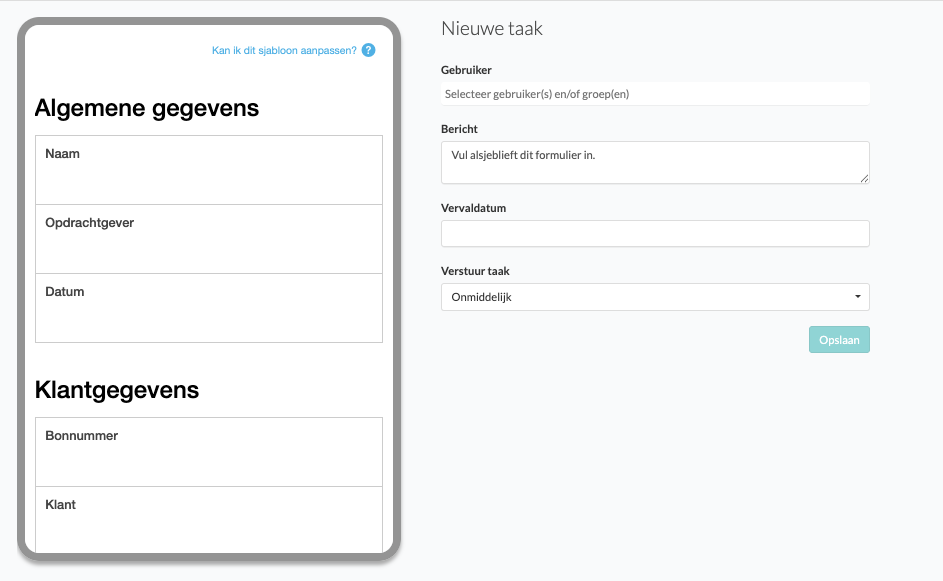943x581 pixels.
Task: Click the Vervaldatum field label
Action: coord(473,208)
